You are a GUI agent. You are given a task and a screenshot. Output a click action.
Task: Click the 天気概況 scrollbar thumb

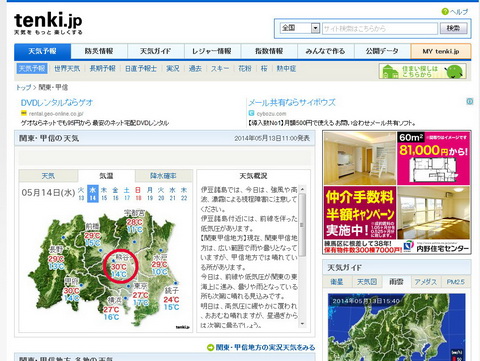(302, 225)
